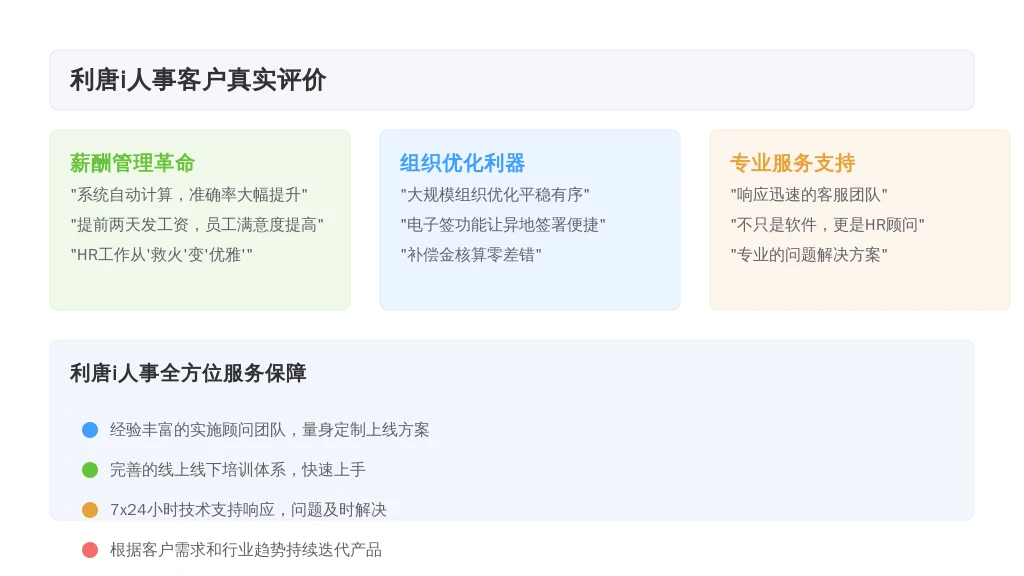Click quote "提前两天发工资，员工满意度提高"
This screenshot has height=576, width=1024.
[197, 225]
